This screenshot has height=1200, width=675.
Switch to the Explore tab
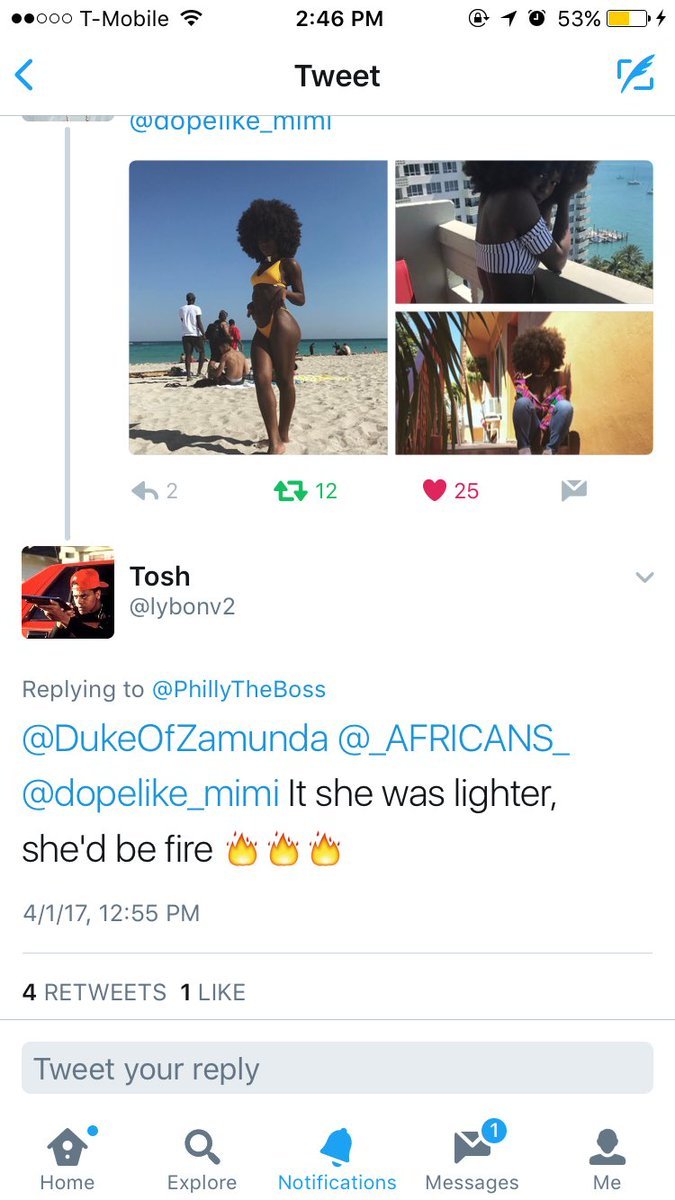202,1158
